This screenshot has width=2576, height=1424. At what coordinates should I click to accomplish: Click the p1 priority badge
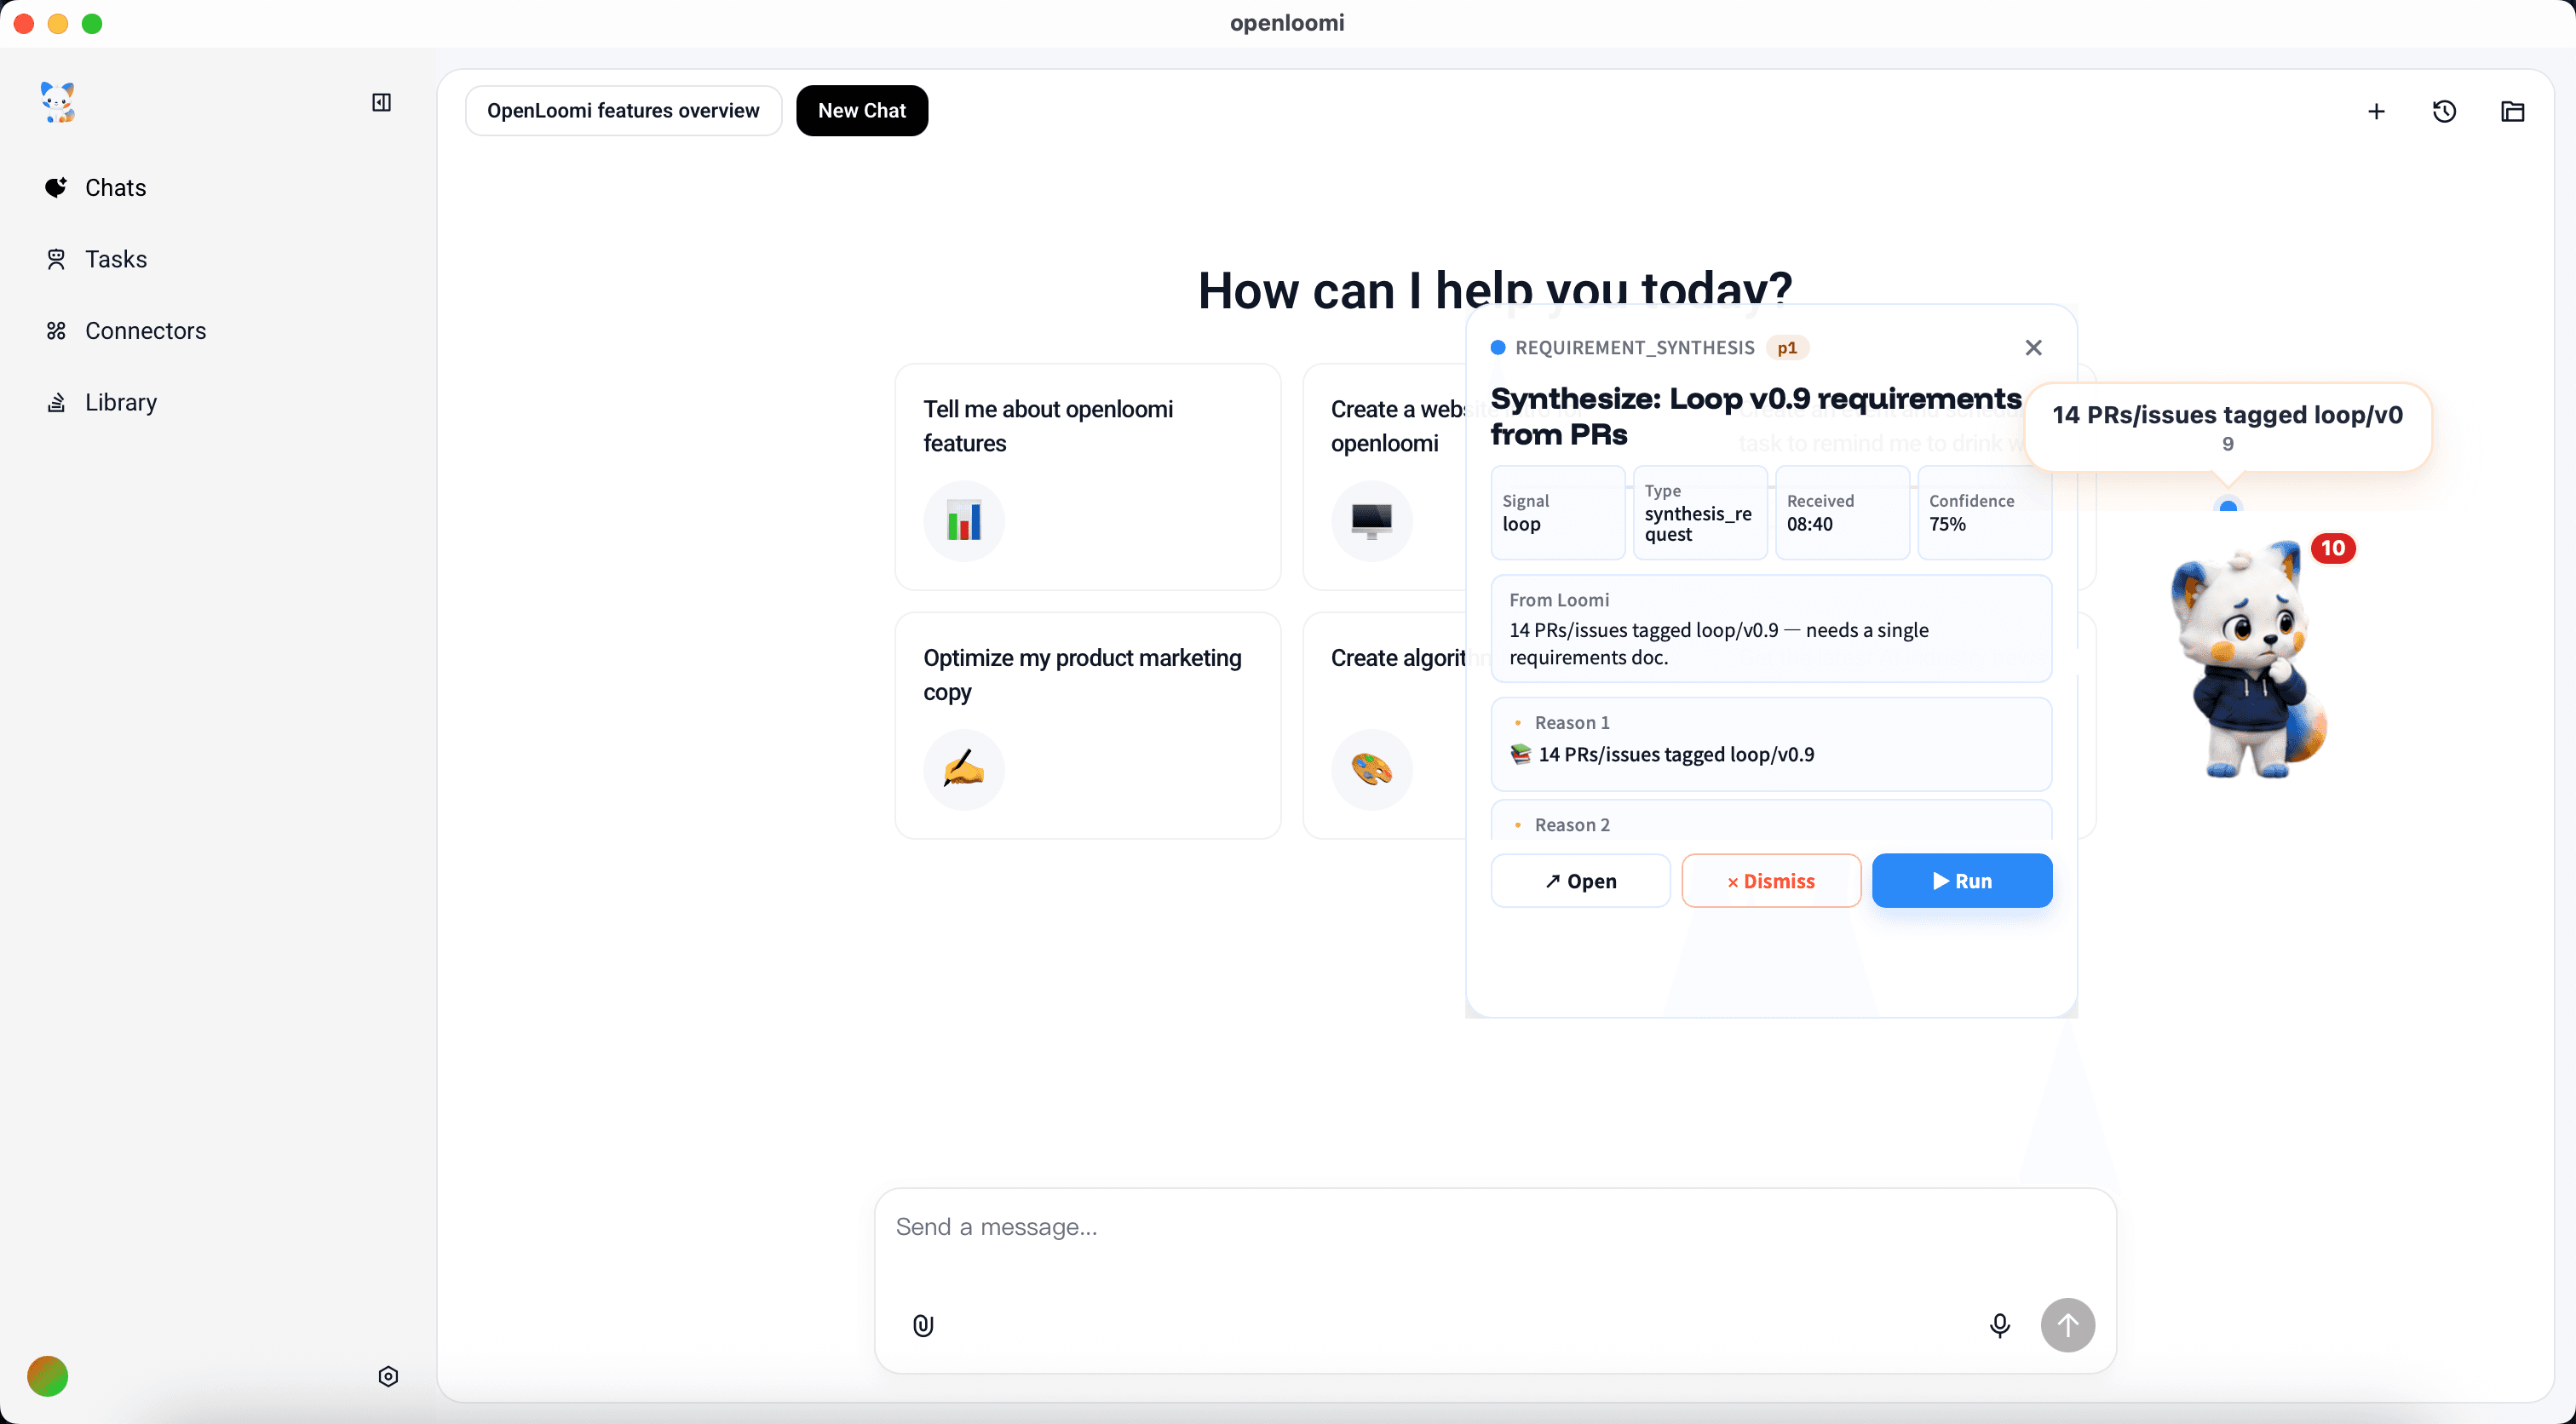(x=1786, y=347)
